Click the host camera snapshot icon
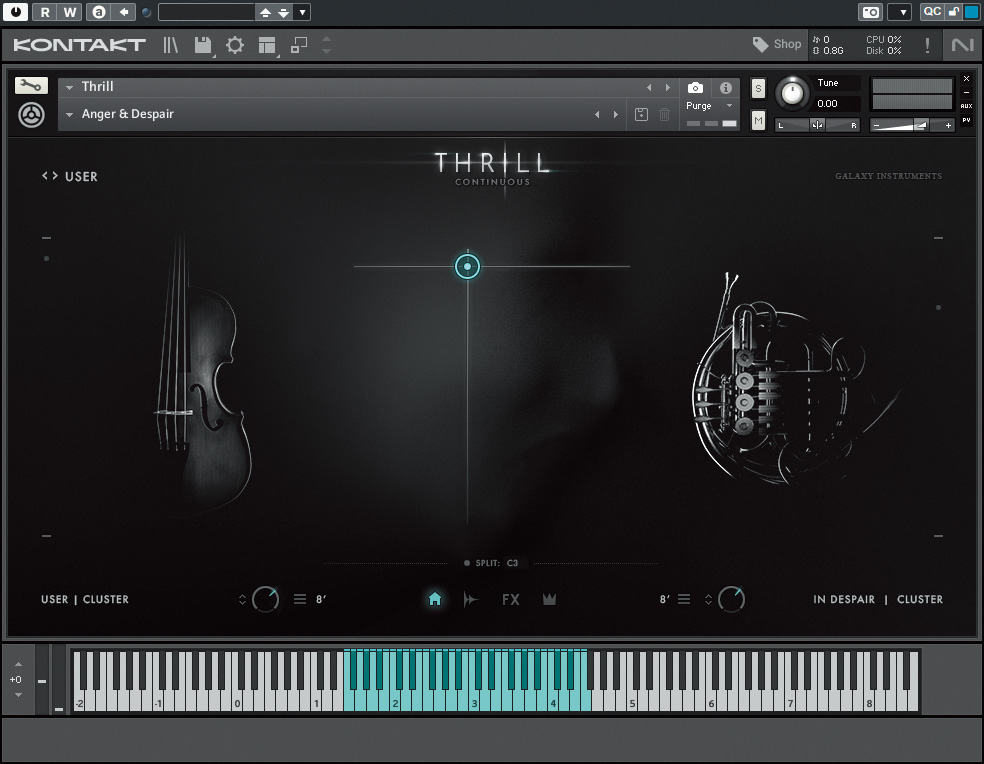984x764 pixels. (870, 12)
